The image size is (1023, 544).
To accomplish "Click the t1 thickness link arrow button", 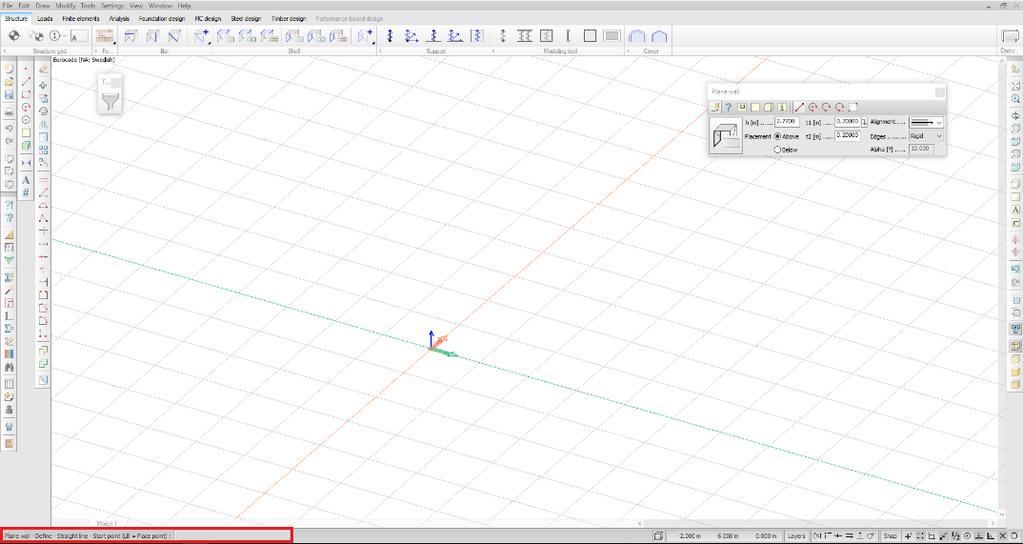I will 864,122.
